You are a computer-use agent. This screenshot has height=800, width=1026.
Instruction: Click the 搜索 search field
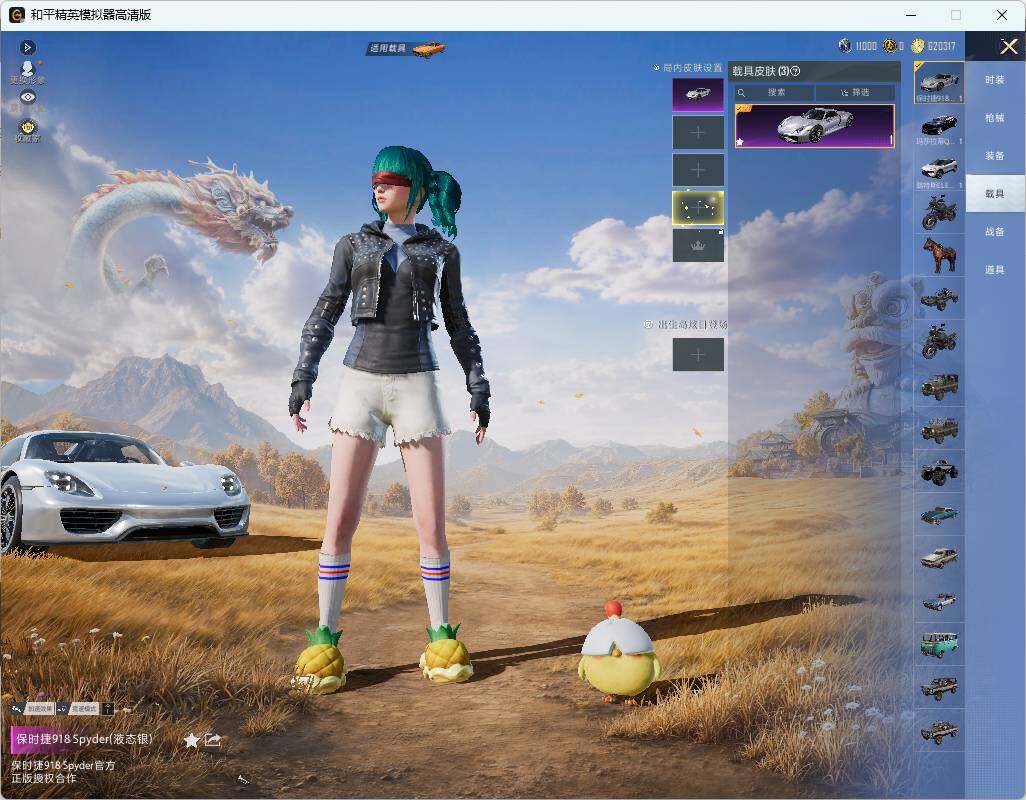pyautogui.click(x=774, y=92)
